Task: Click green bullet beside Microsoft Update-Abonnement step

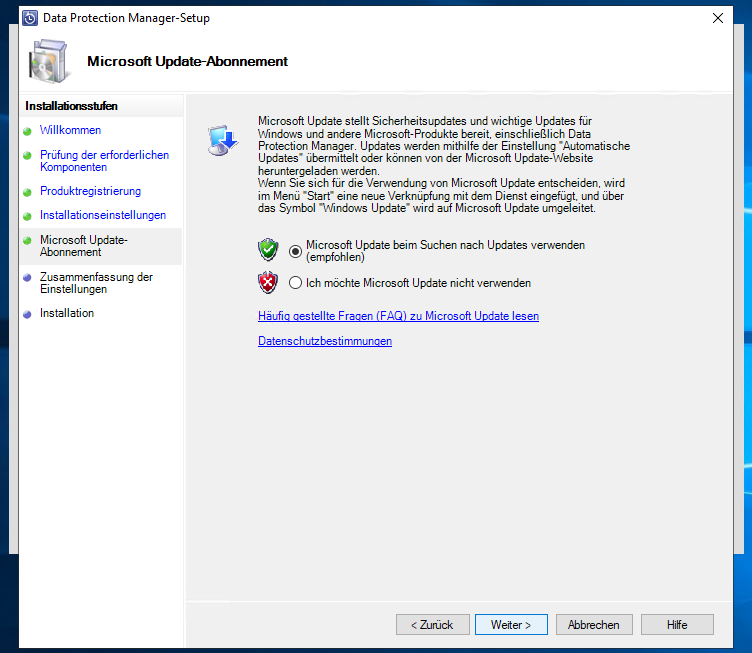Action: click(x=27, y=240)
